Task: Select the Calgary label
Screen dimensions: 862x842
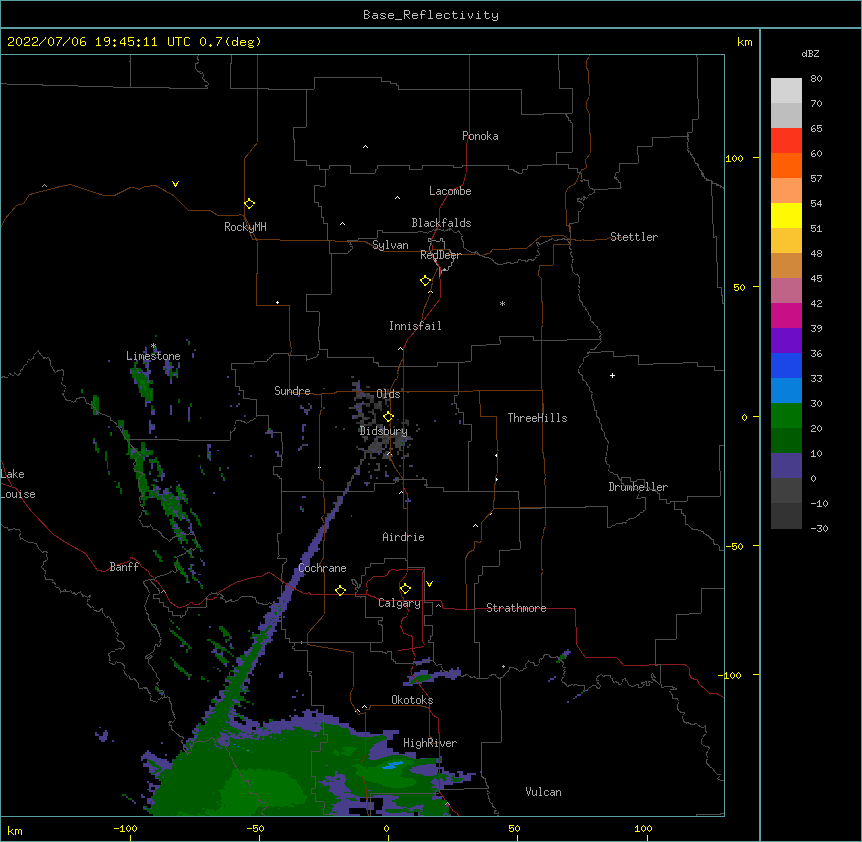Action: (x=399, y=603)
